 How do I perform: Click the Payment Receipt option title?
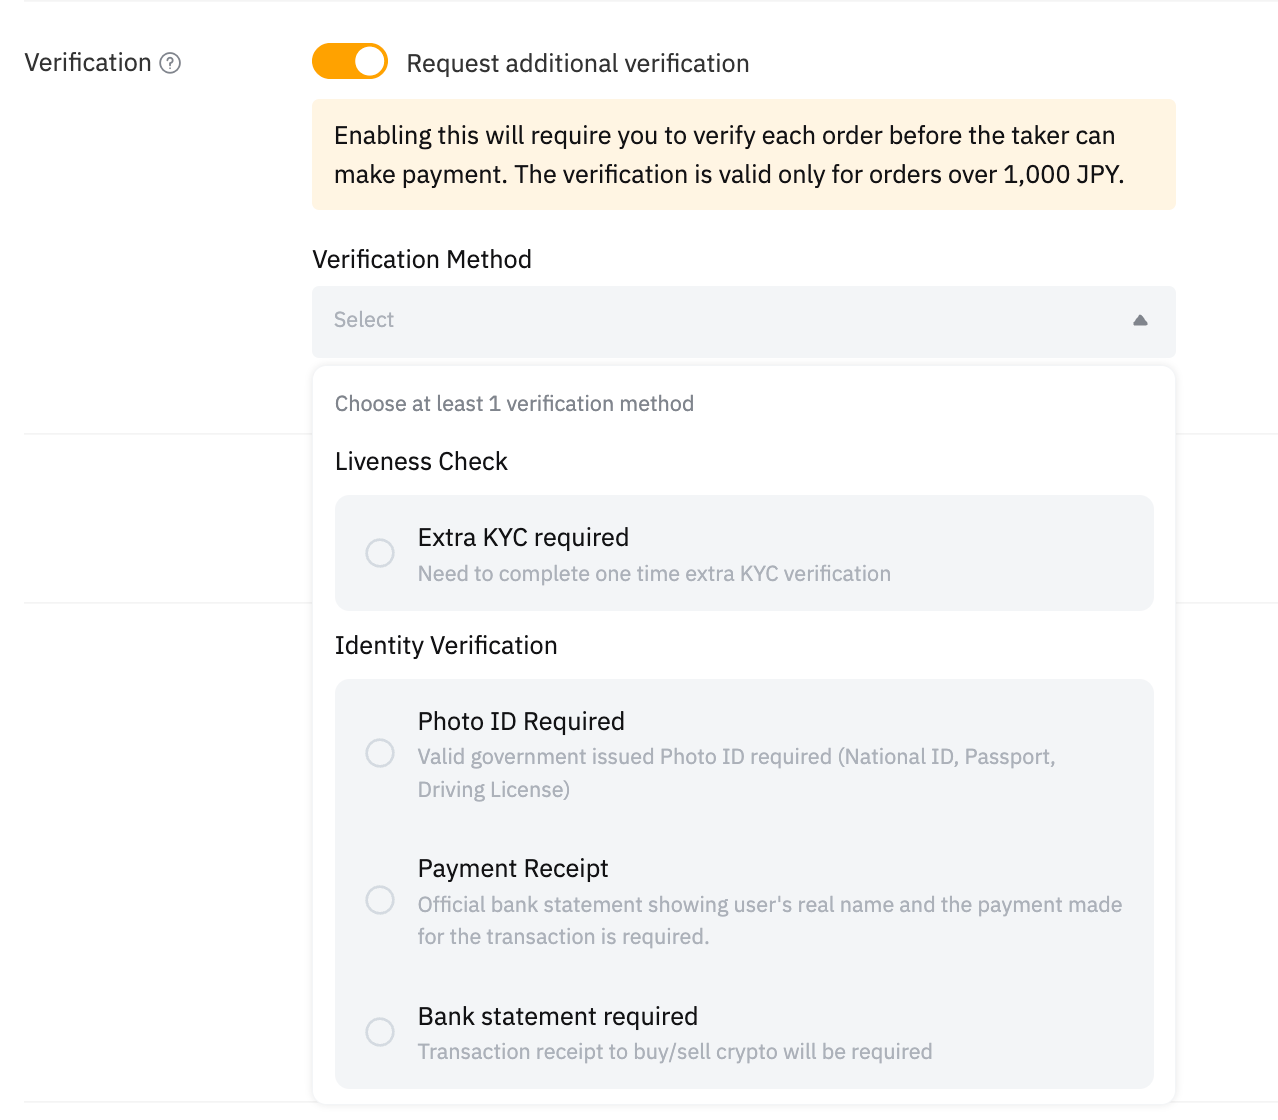[513, 869]
